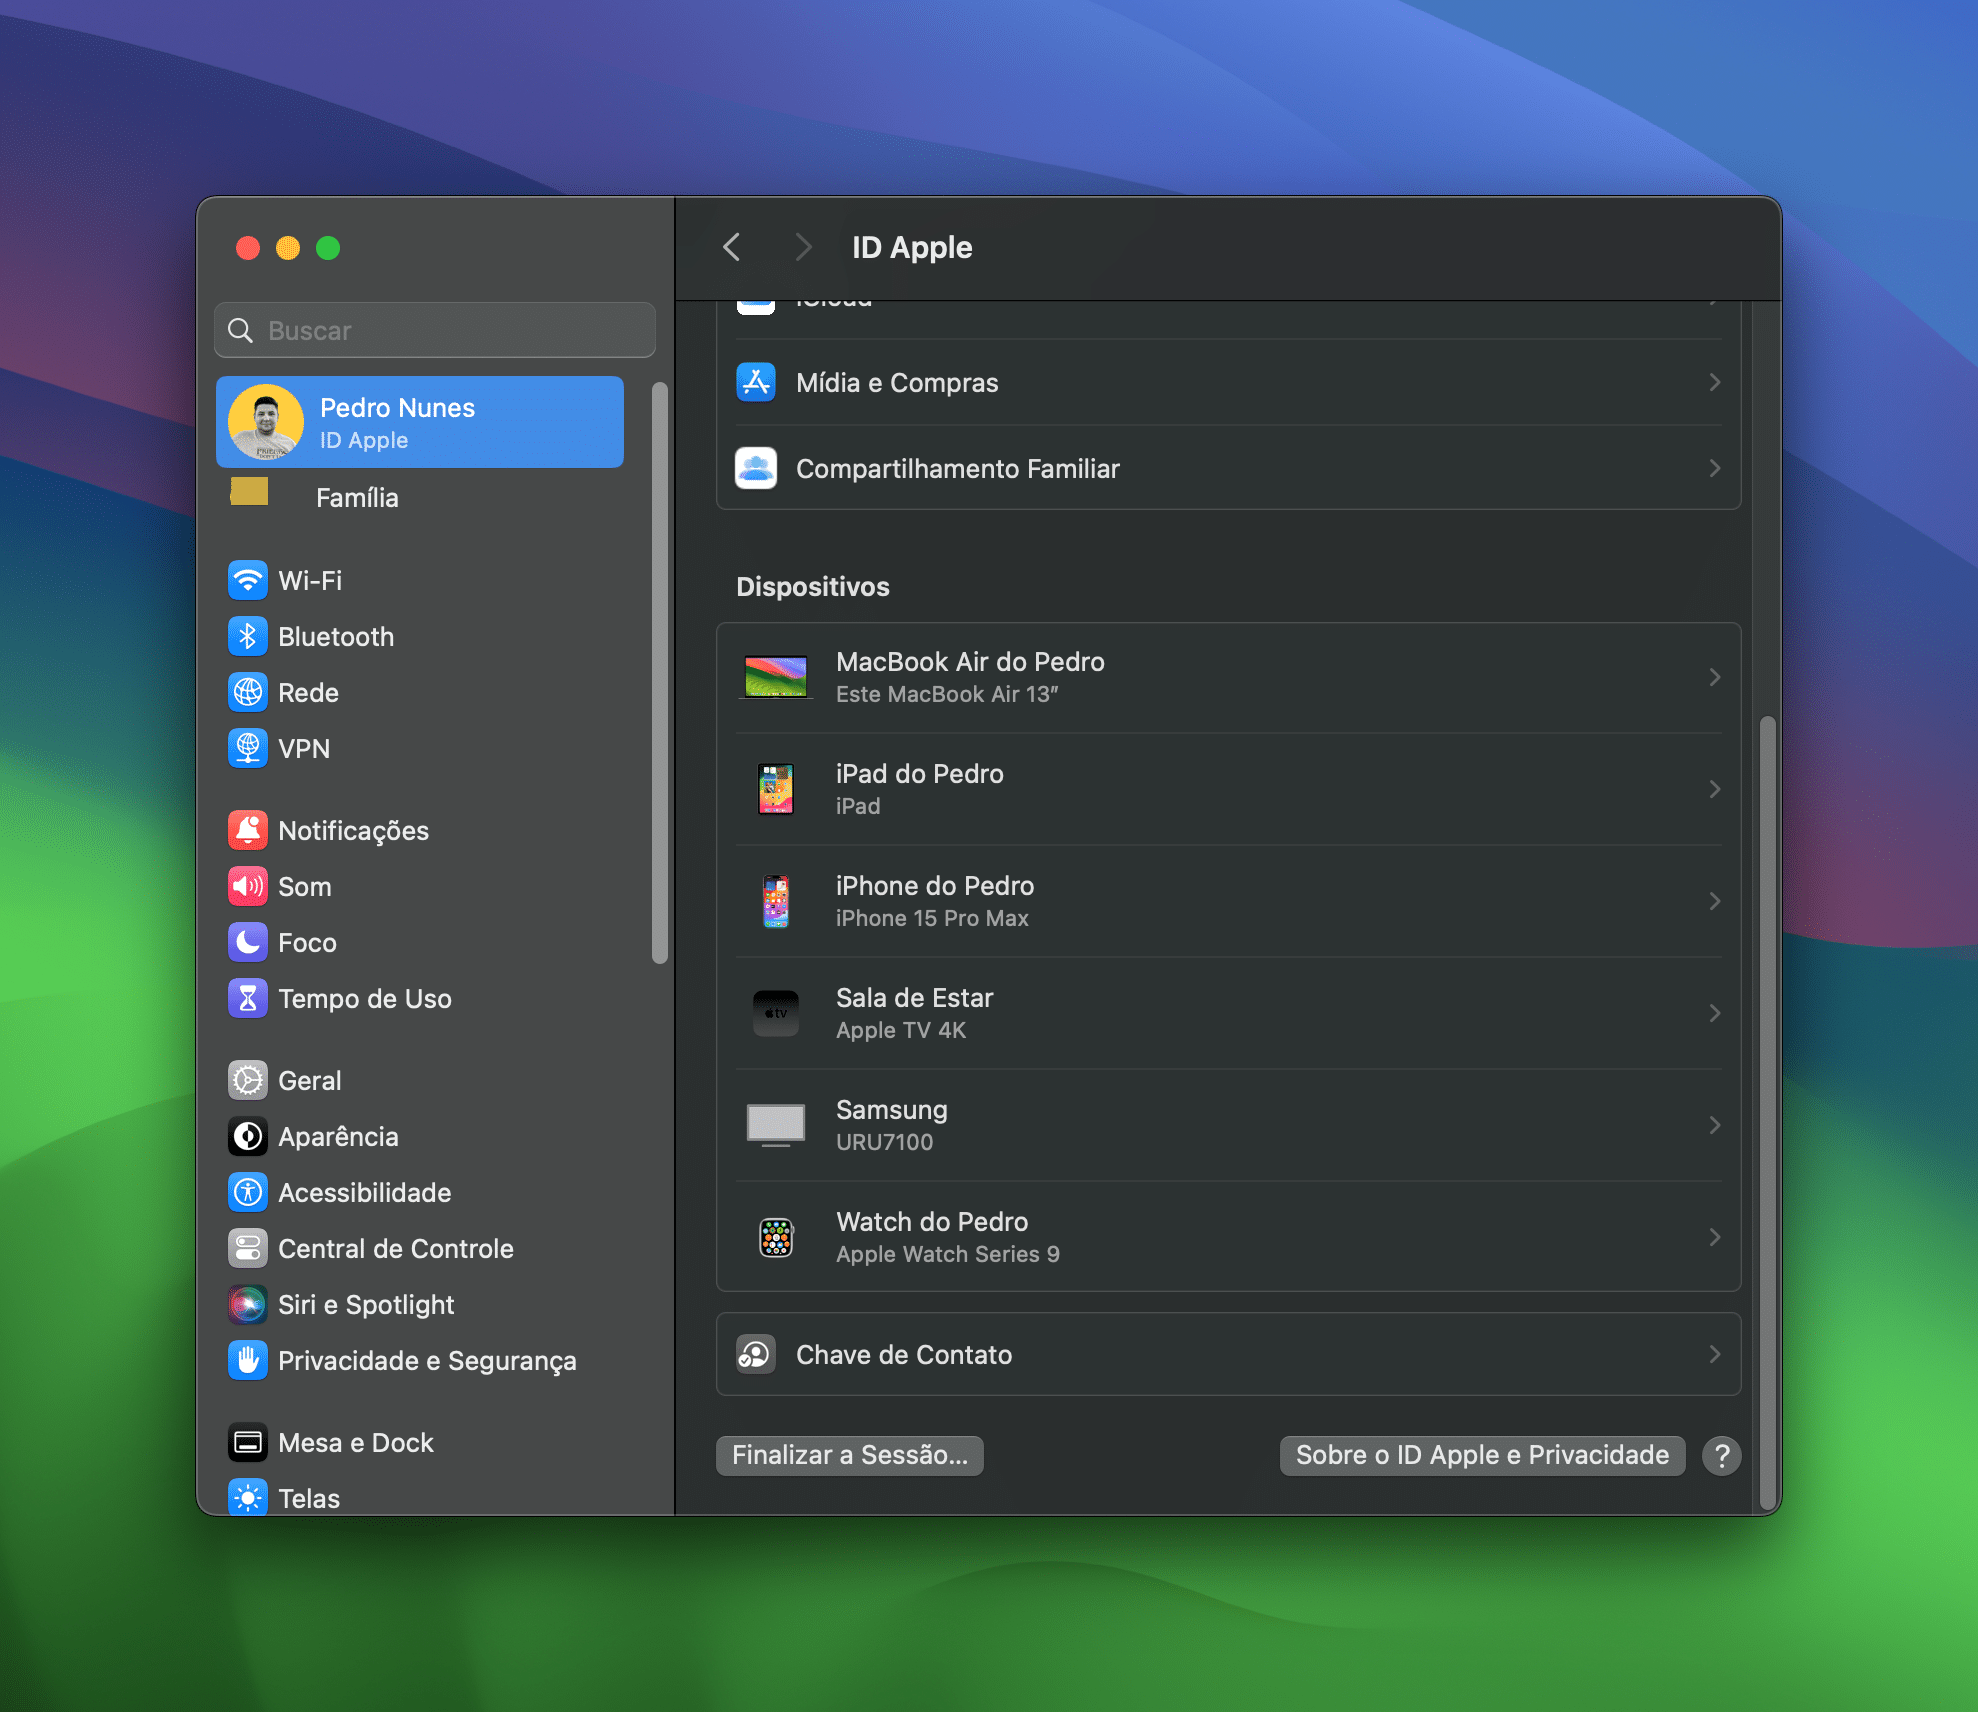The height and width of the screenshot is (1712, 1978).
Task: Open iPad do Pedro row chevron
Action: pos(1714,789)
